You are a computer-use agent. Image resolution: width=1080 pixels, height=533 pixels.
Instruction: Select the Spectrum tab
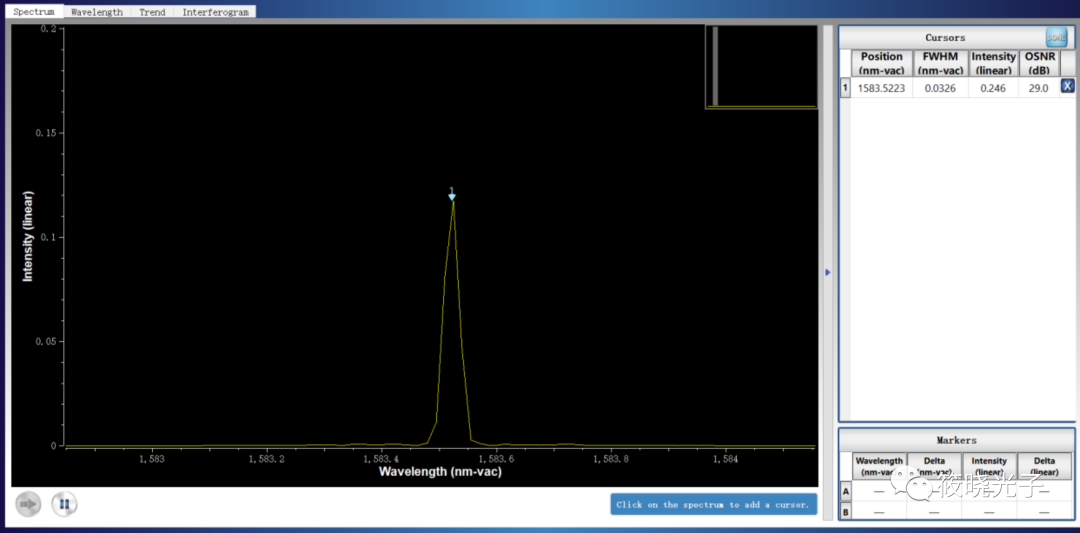pyautogui.click(x=34, y=12)
